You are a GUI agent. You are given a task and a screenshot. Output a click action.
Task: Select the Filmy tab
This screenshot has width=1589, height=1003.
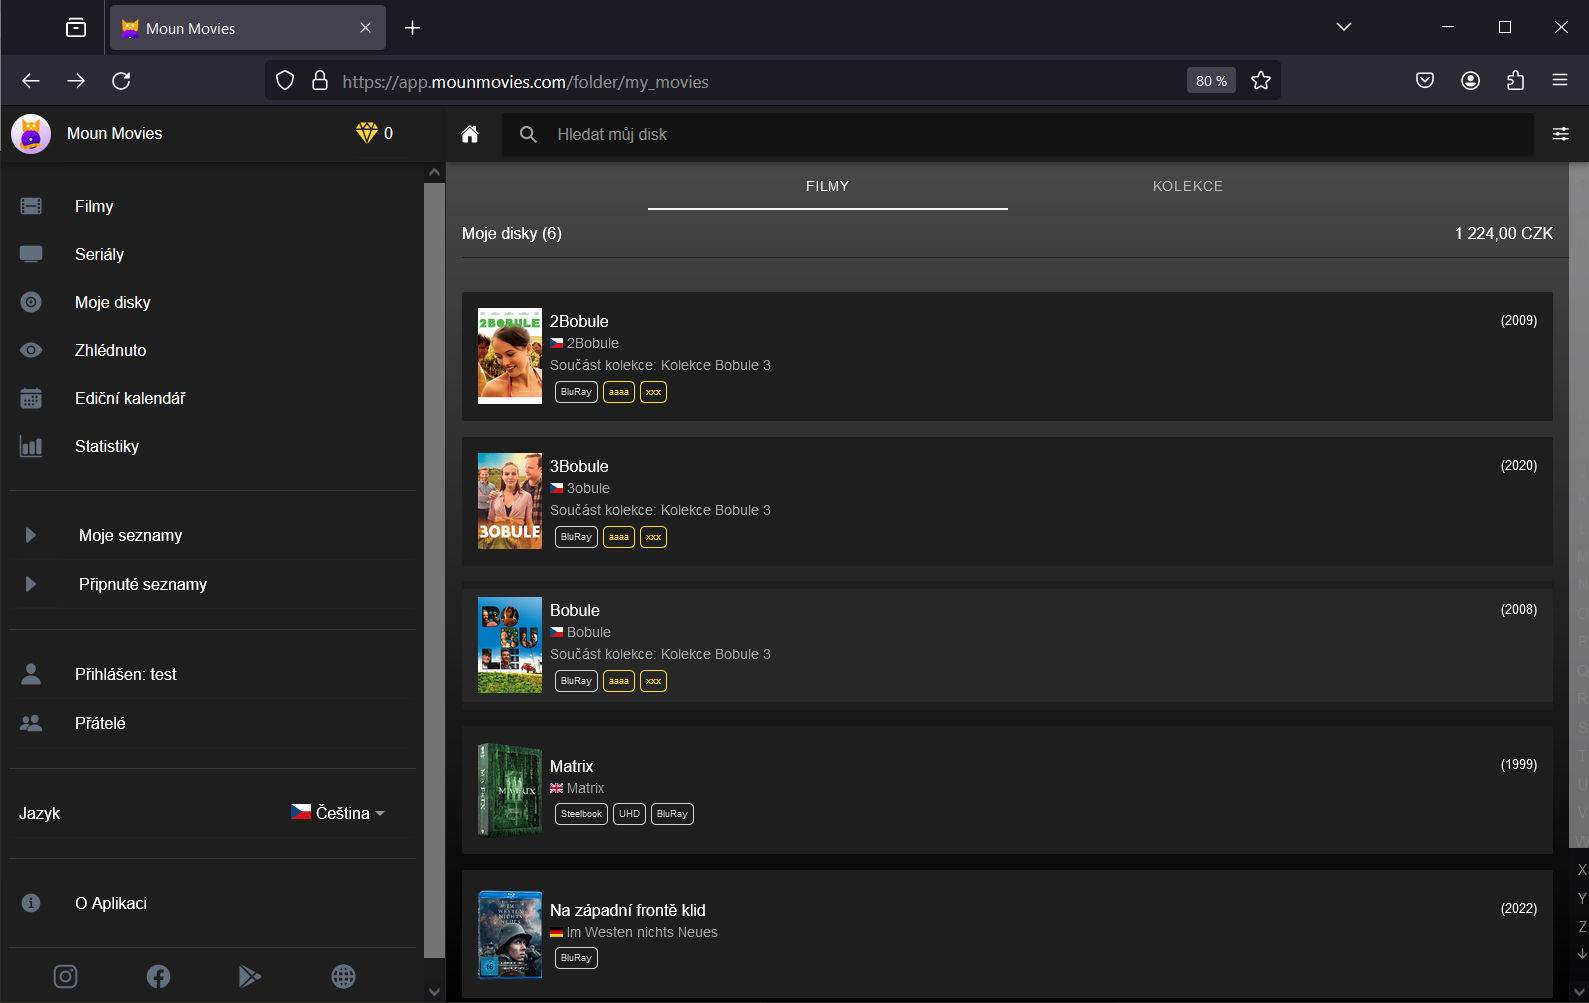tap(827, 186)
